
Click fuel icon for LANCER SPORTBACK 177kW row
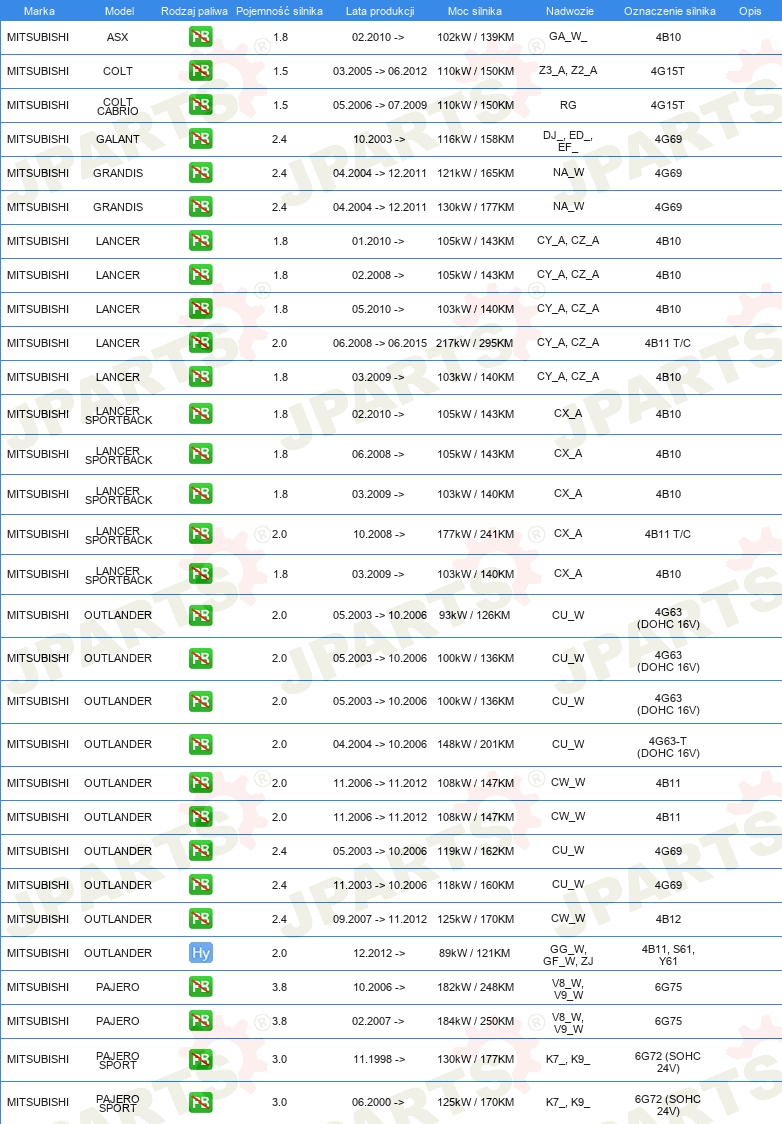click(201, 534)
